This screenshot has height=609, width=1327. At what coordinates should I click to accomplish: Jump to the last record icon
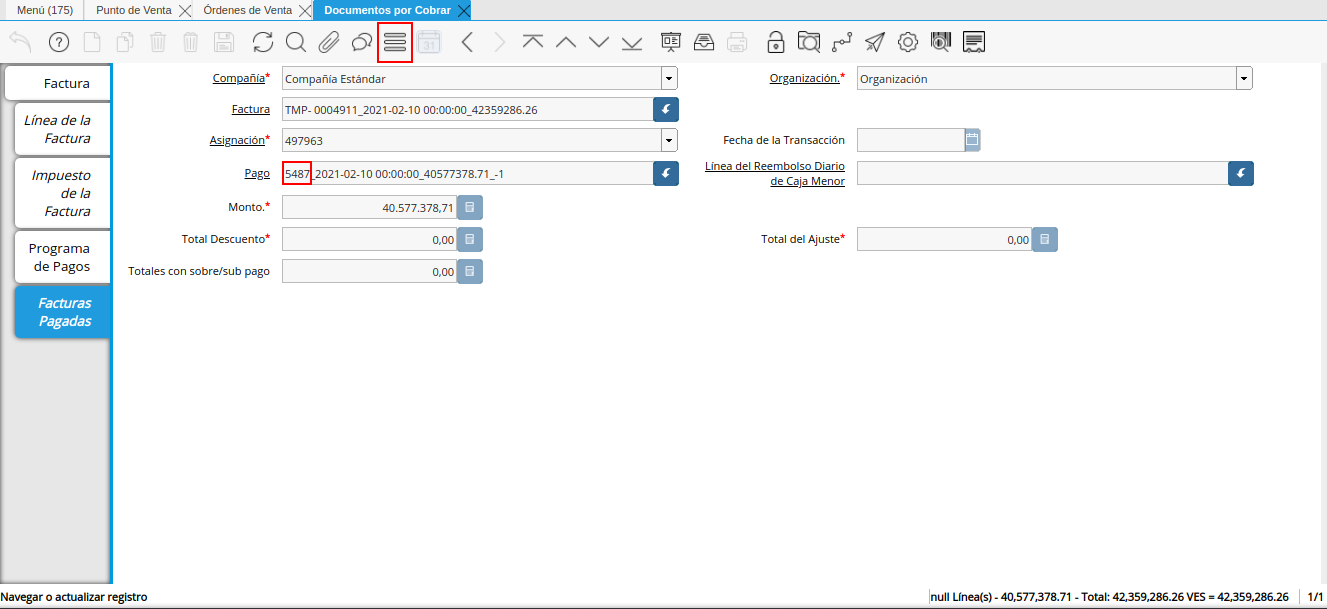pyautogui.click(x=632, y=42)
